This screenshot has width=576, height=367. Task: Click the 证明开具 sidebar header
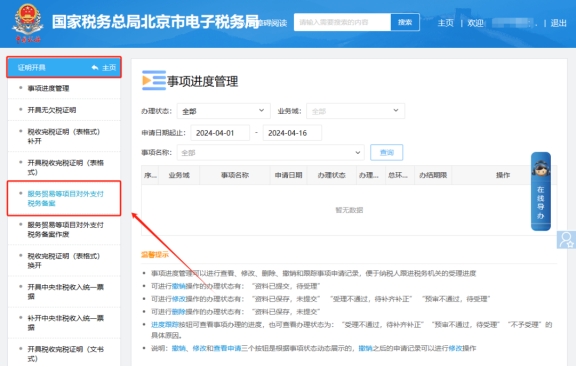click(x=32, y=68)
